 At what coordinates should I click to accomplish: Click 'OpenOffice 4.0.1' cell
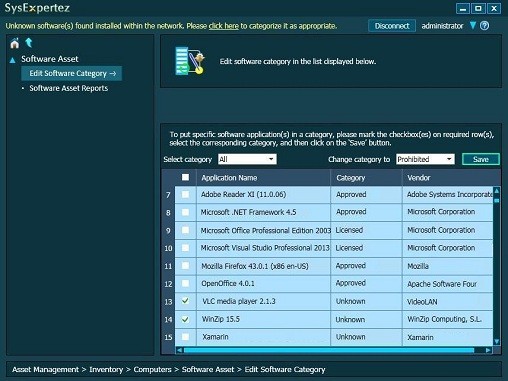coord(263,284)
